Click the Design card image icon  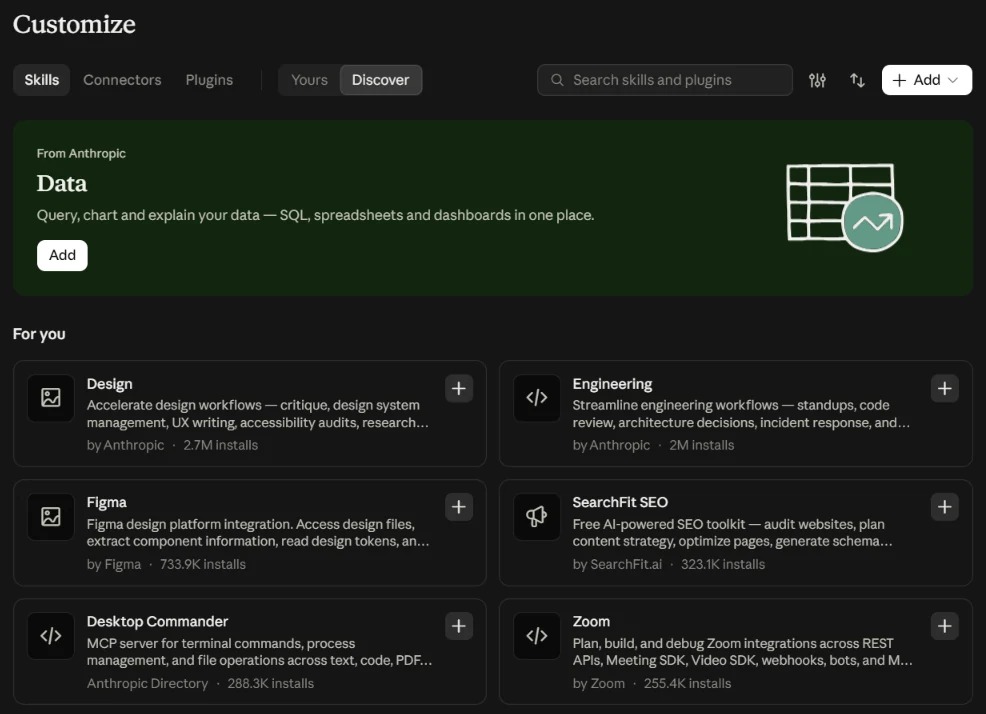point(51,398)
